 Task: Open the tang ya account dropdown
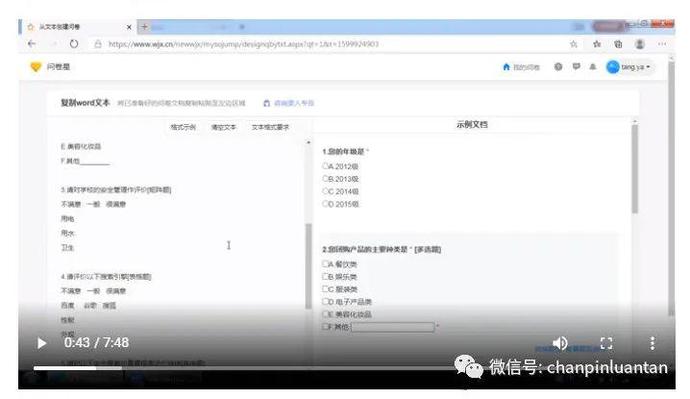click(630, 67)
